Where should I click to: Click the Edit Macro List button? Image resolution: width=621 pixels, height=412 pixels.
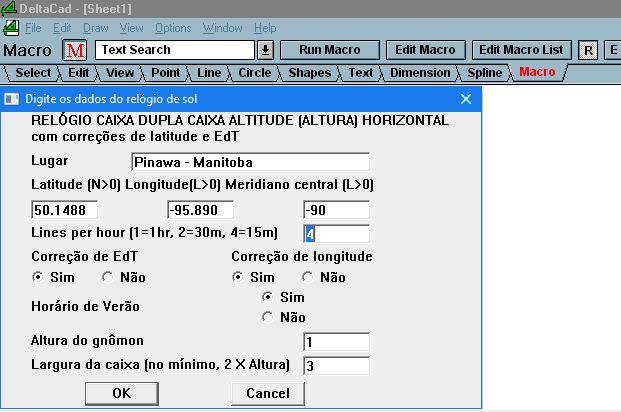point(521,50)
